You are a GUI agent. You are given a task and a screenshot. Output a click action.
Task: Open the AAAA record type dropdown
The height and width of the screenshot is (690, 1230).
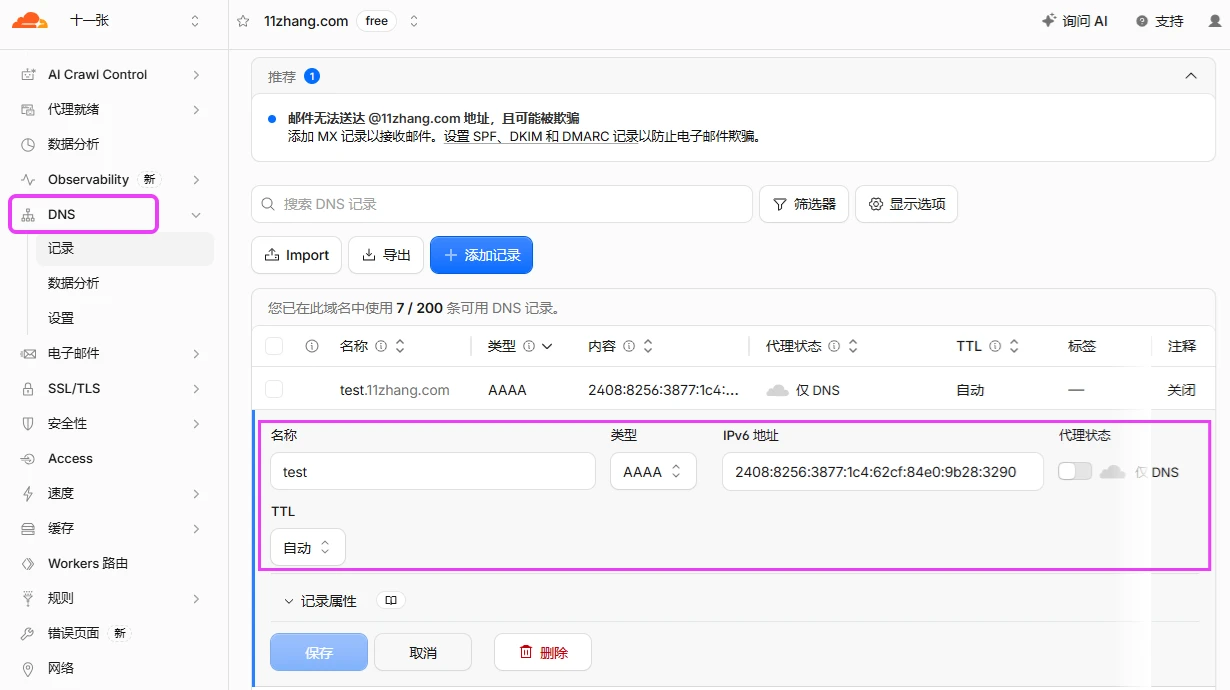653,471
